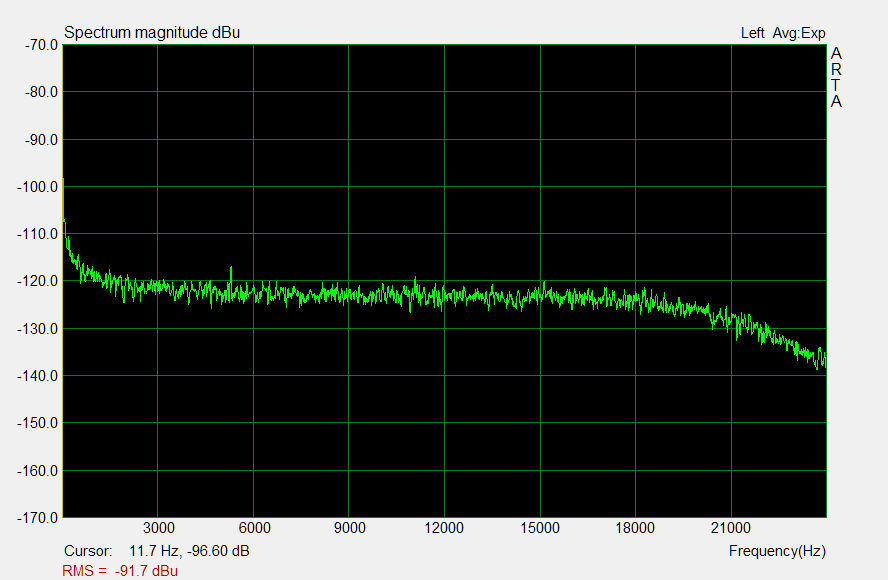
Task: Click the 'Frequency(Hz)' axis title
Action: coord(777,551)
